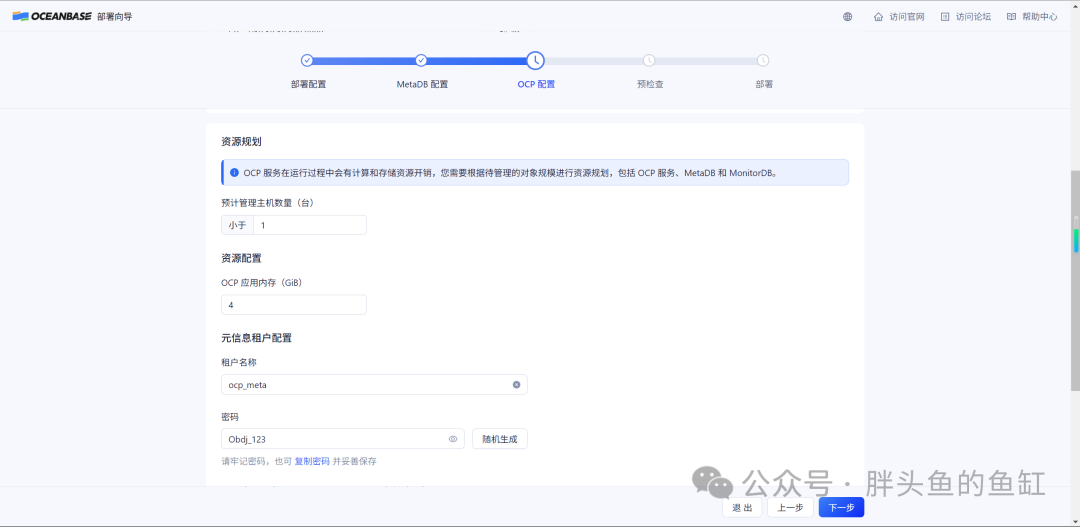The height and width of the screenshot is (527, 1080).
Task: Click the 部署向导 title text
Action: pos(115,17)
